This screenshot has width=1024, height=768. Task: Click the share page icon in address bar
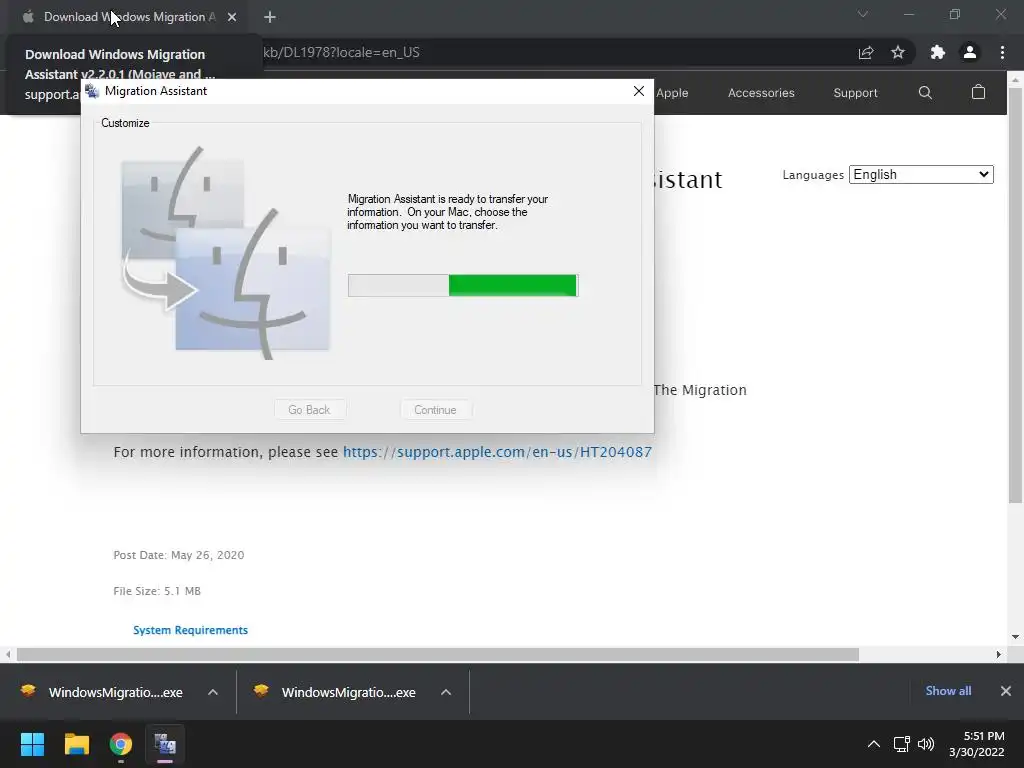866,53
